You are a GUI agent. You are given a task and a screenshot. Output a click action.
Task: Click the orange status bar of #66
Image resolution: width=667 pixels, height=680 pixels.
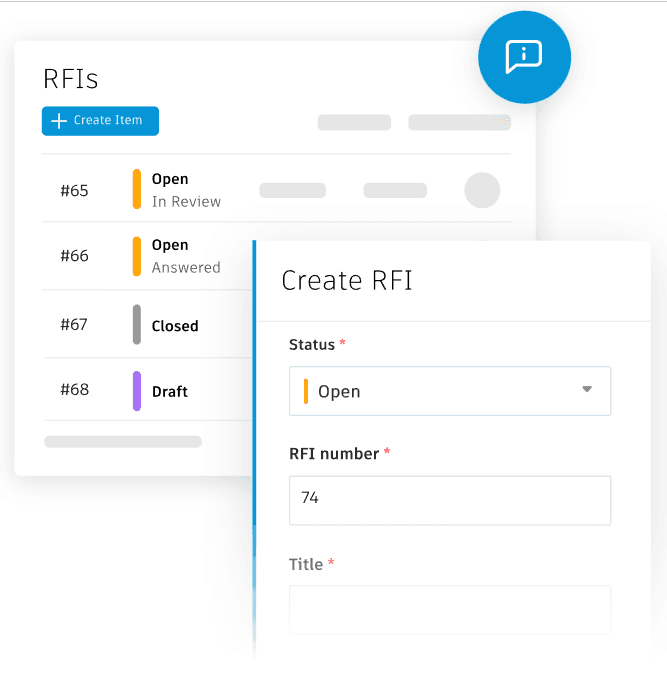pyautogui.click(x=137, y=256)
